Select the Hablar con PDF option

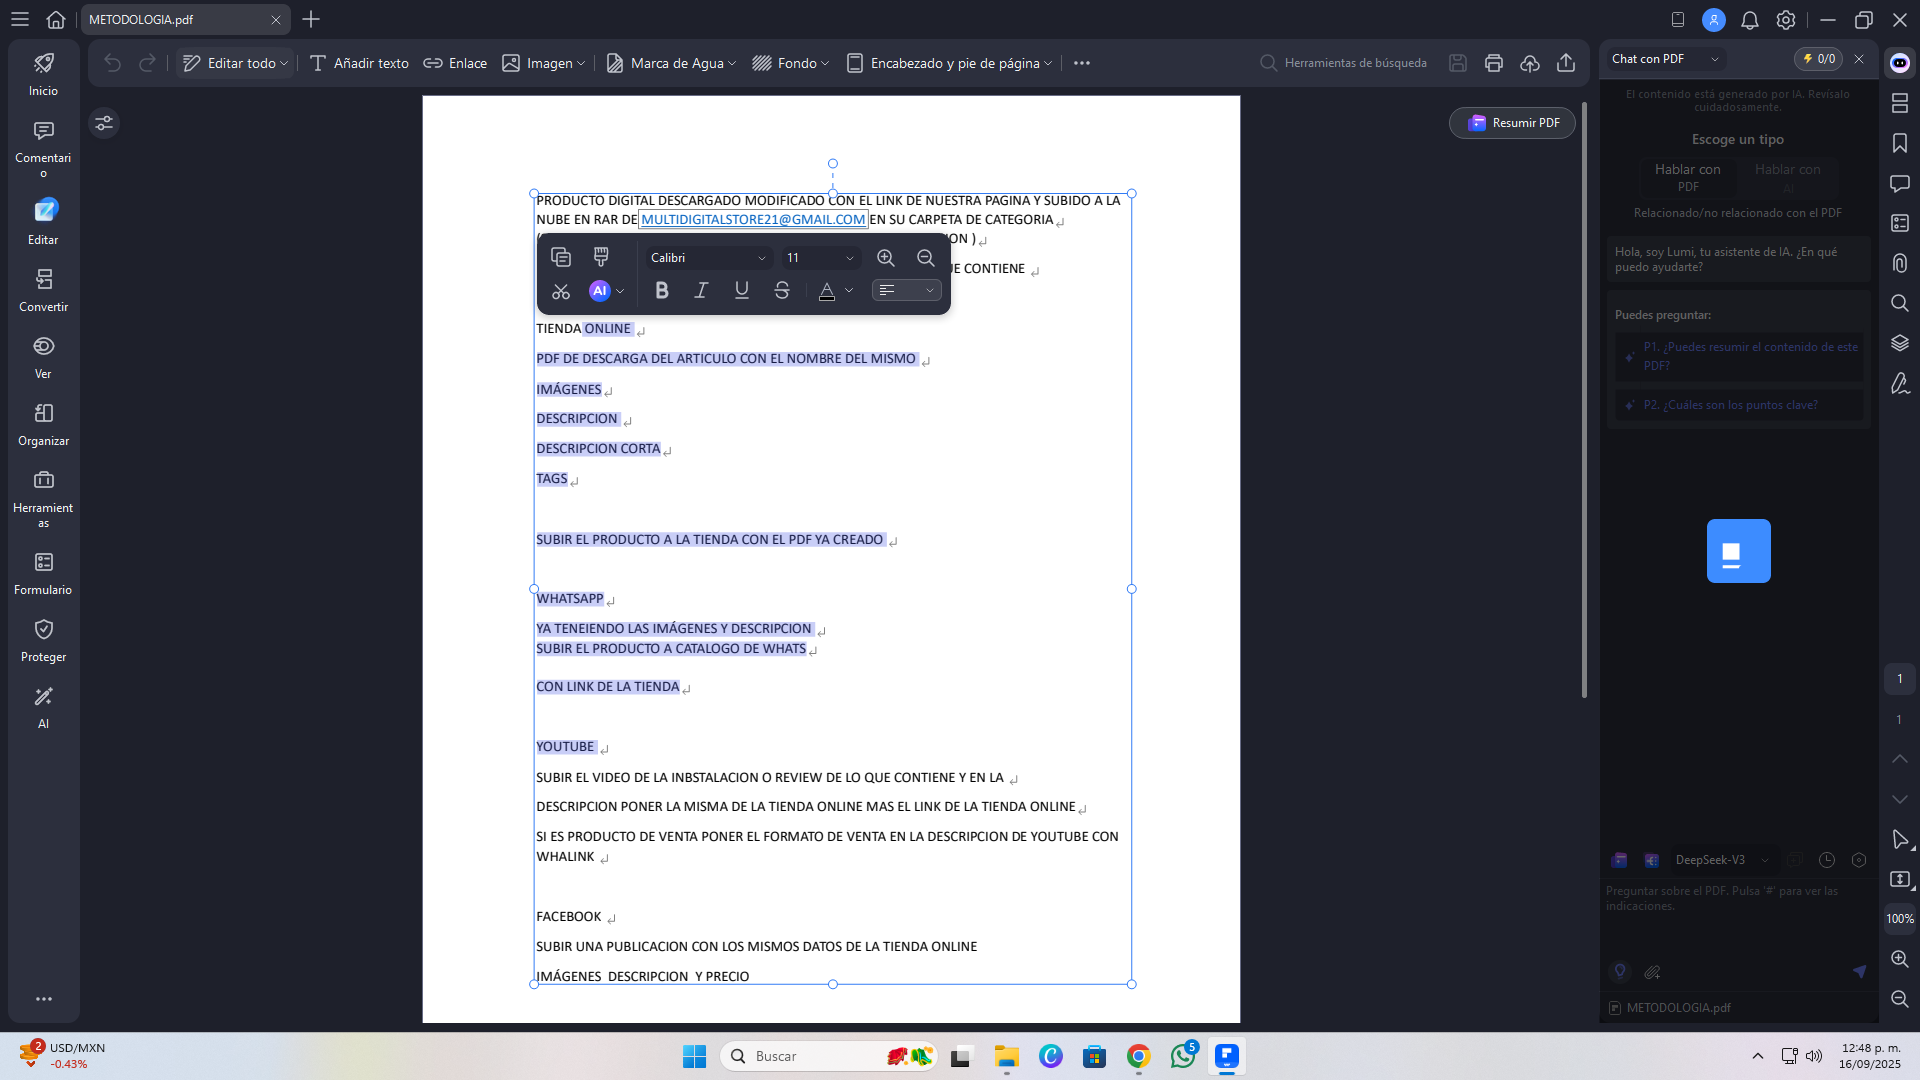1687,177
